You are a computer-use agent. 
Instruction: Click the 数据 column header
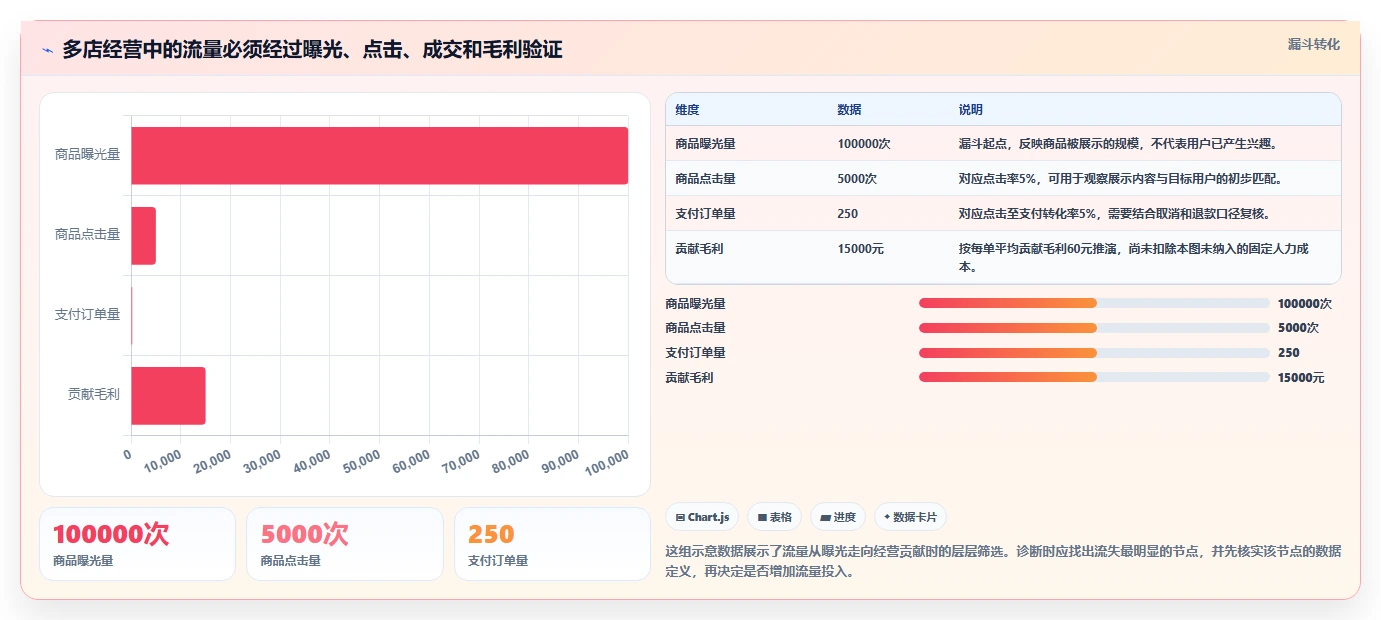coord(849,110)
